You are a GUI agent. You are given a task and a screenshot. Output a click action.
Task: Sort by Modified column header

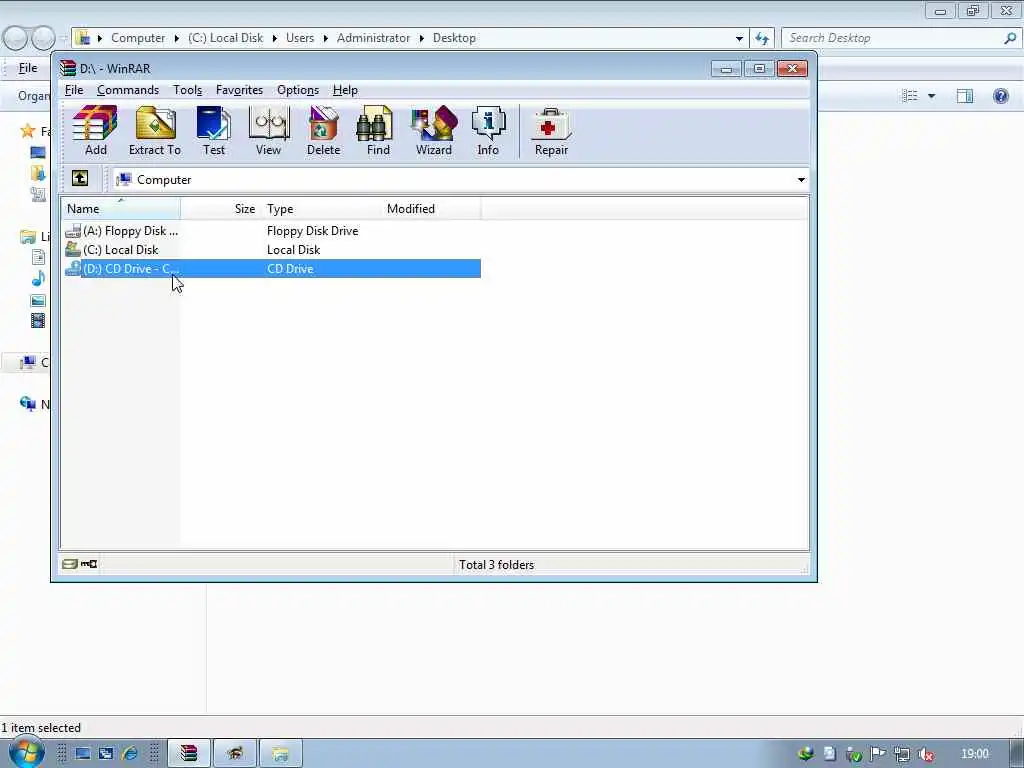[431, 209]
